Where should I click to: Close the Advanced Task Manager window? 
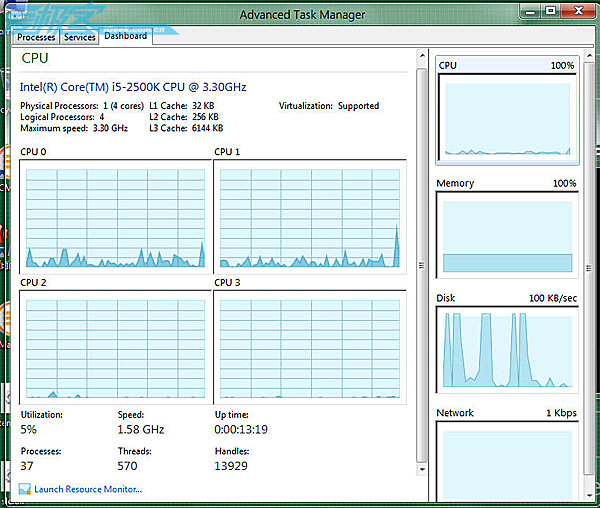click(578, 12)
